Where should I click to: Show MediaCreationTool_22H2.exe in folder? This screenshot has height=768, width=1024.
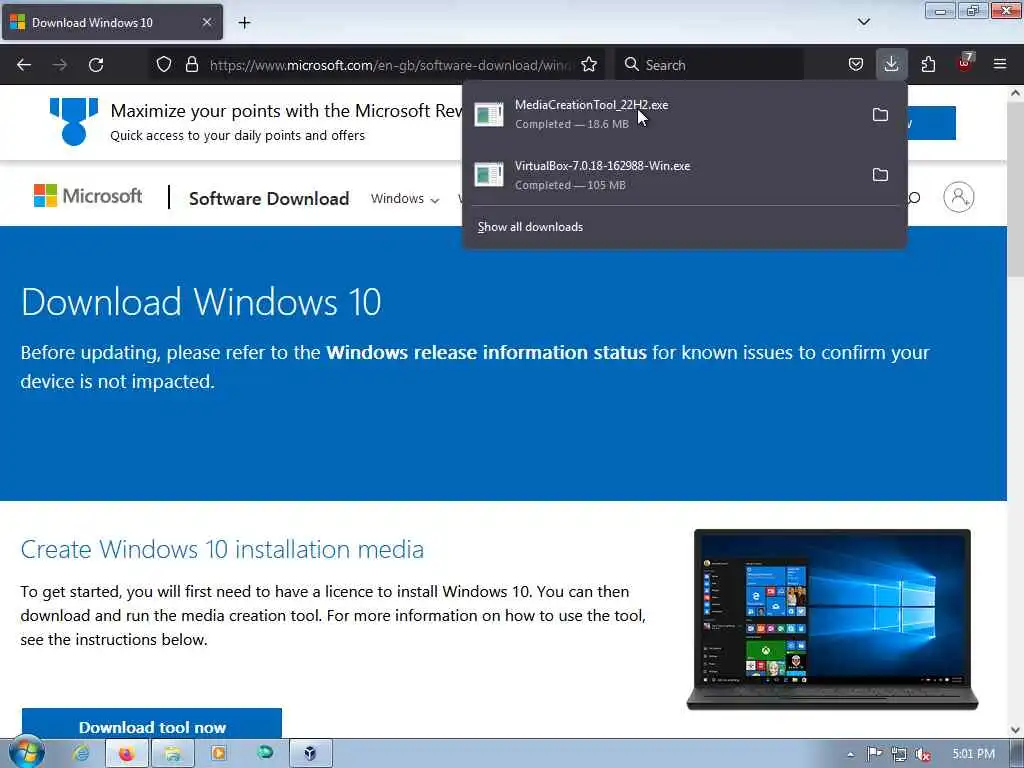tap(880, 114)
